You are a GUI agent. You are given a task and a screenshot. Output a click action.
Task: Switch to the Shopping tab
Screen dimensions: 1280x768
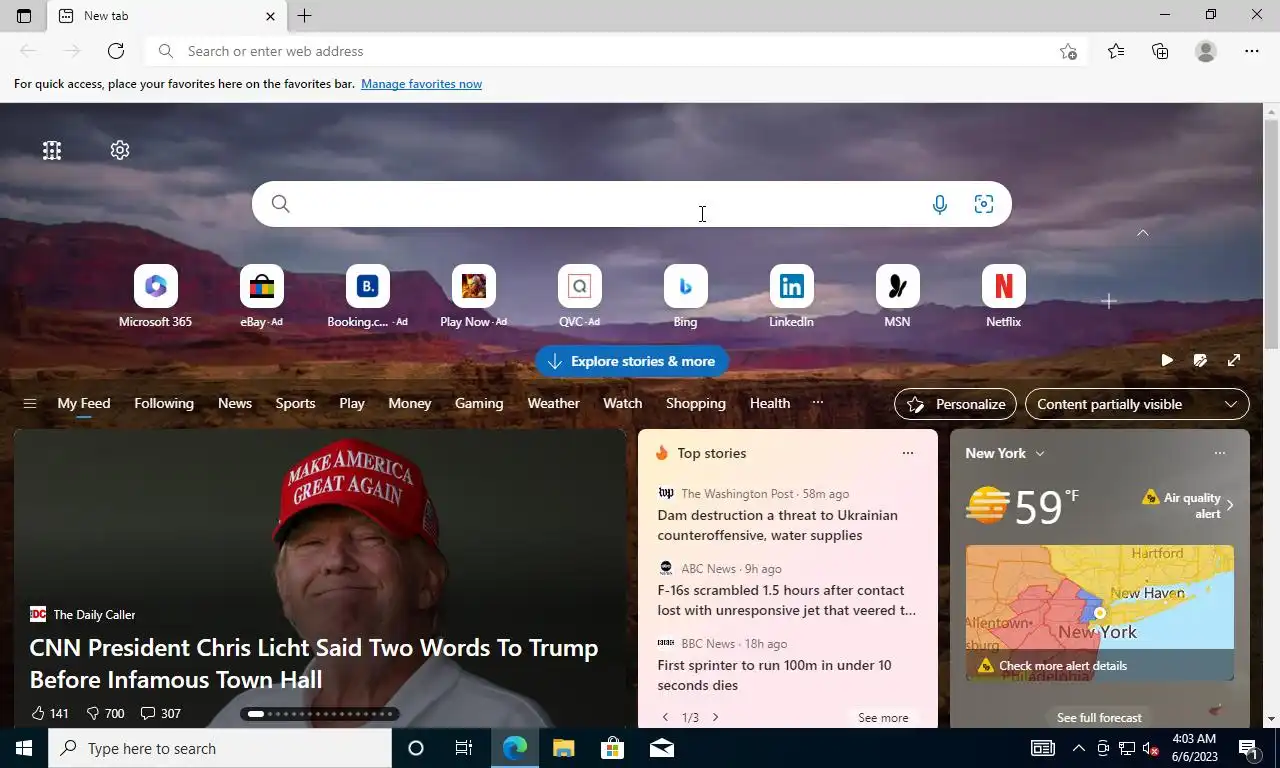coord(696,403)
